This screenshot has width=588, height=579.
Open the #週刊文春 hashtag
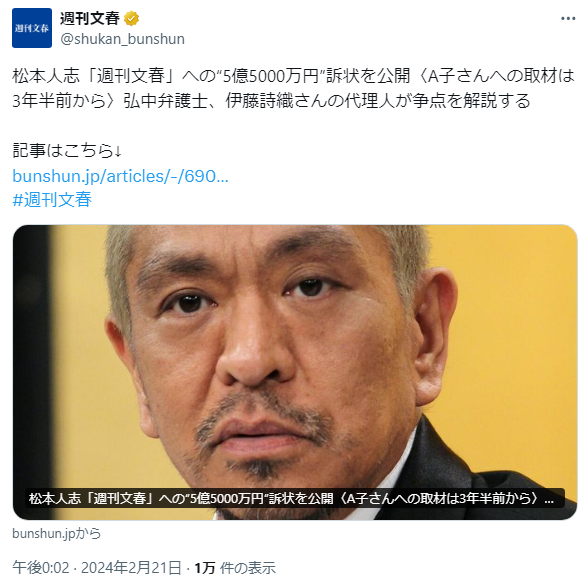coord(52,199)
